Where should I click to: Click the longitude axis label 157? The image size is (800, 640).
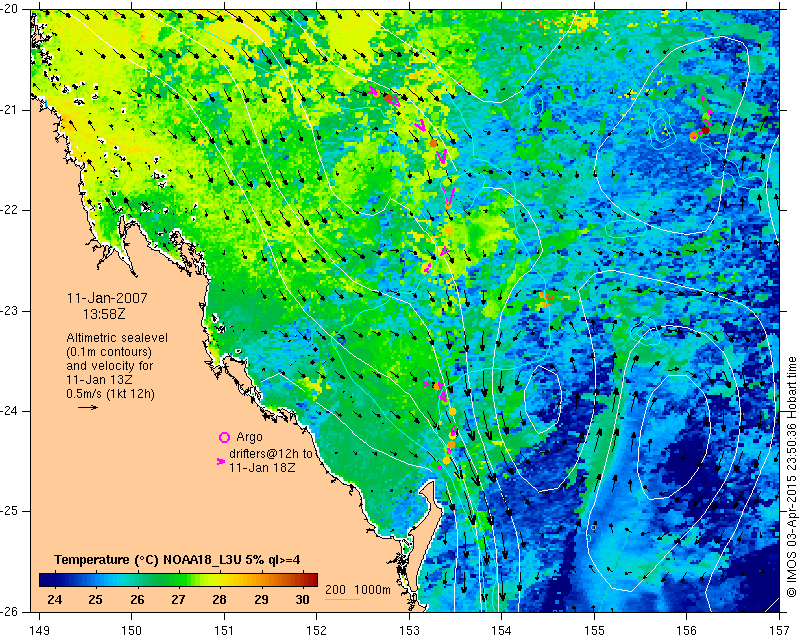pos(780,631)
